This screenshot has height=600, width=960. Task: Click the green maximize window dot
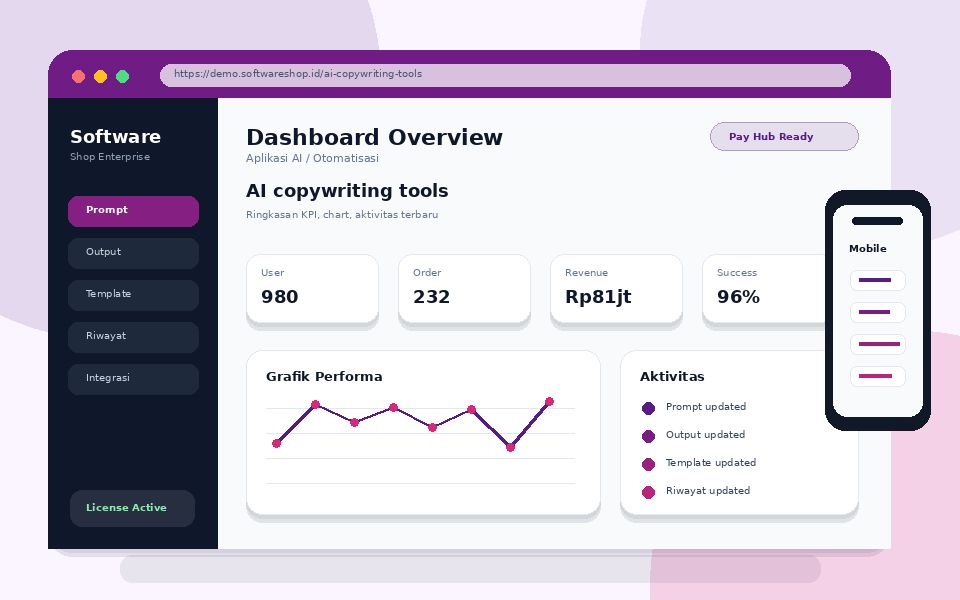click(122, 77)
